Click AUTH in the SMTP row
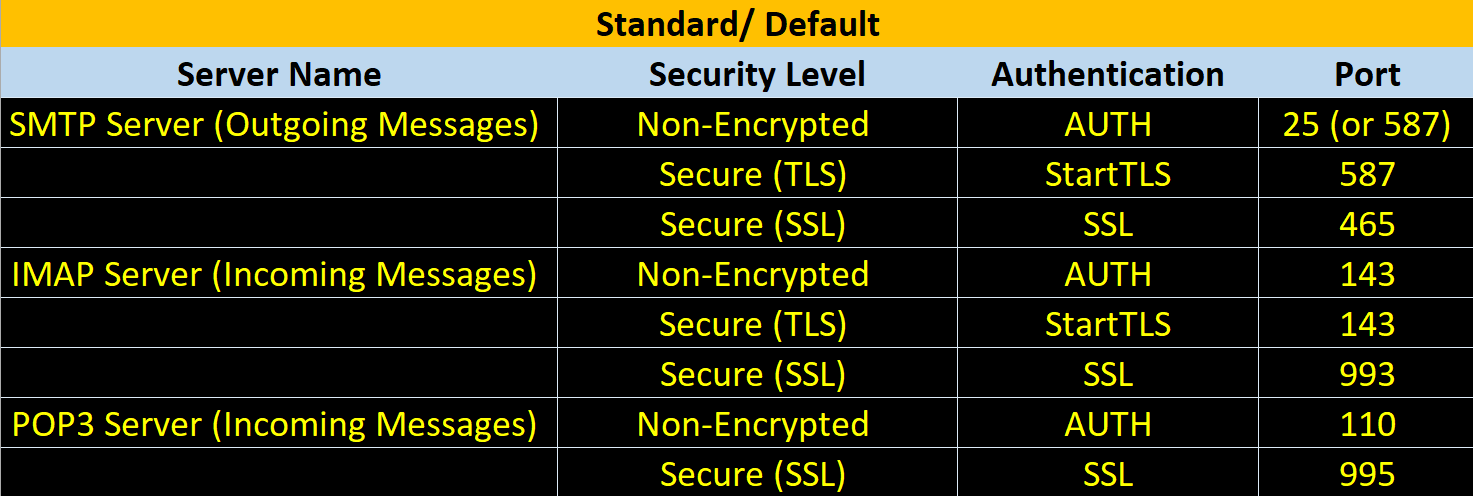This screenshot has height=496, width=1473. click(x=1108, y=124)
